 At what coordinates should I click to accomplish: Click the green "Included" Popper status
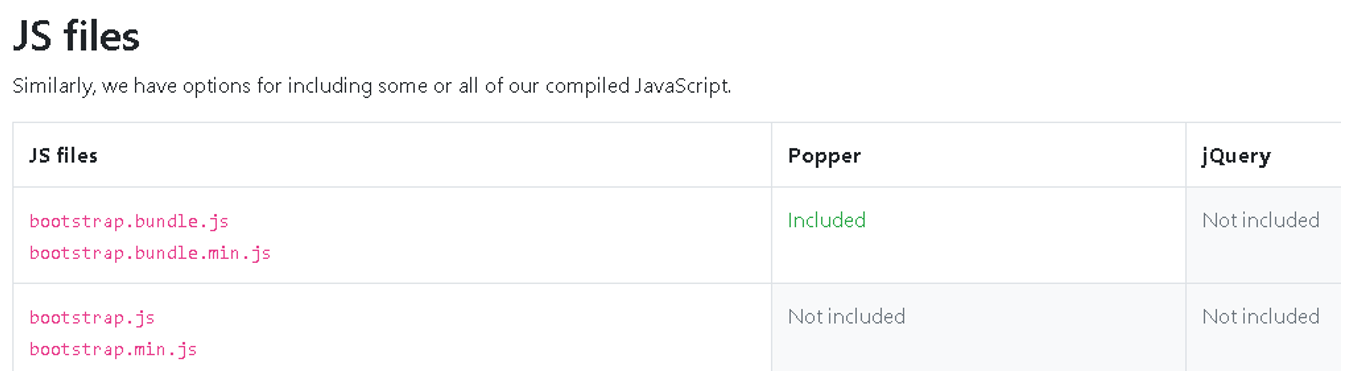[827, 220]
